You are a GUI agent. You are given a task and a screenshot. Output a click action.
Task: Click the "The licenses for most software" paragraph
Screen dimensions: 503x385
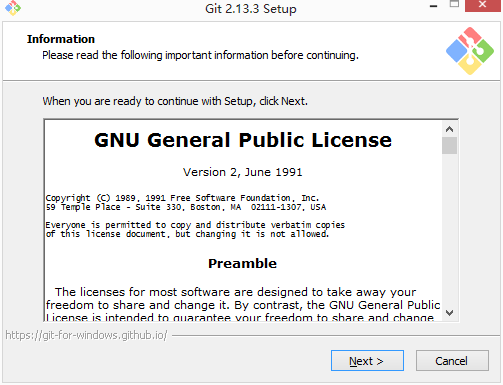(243, 304)
